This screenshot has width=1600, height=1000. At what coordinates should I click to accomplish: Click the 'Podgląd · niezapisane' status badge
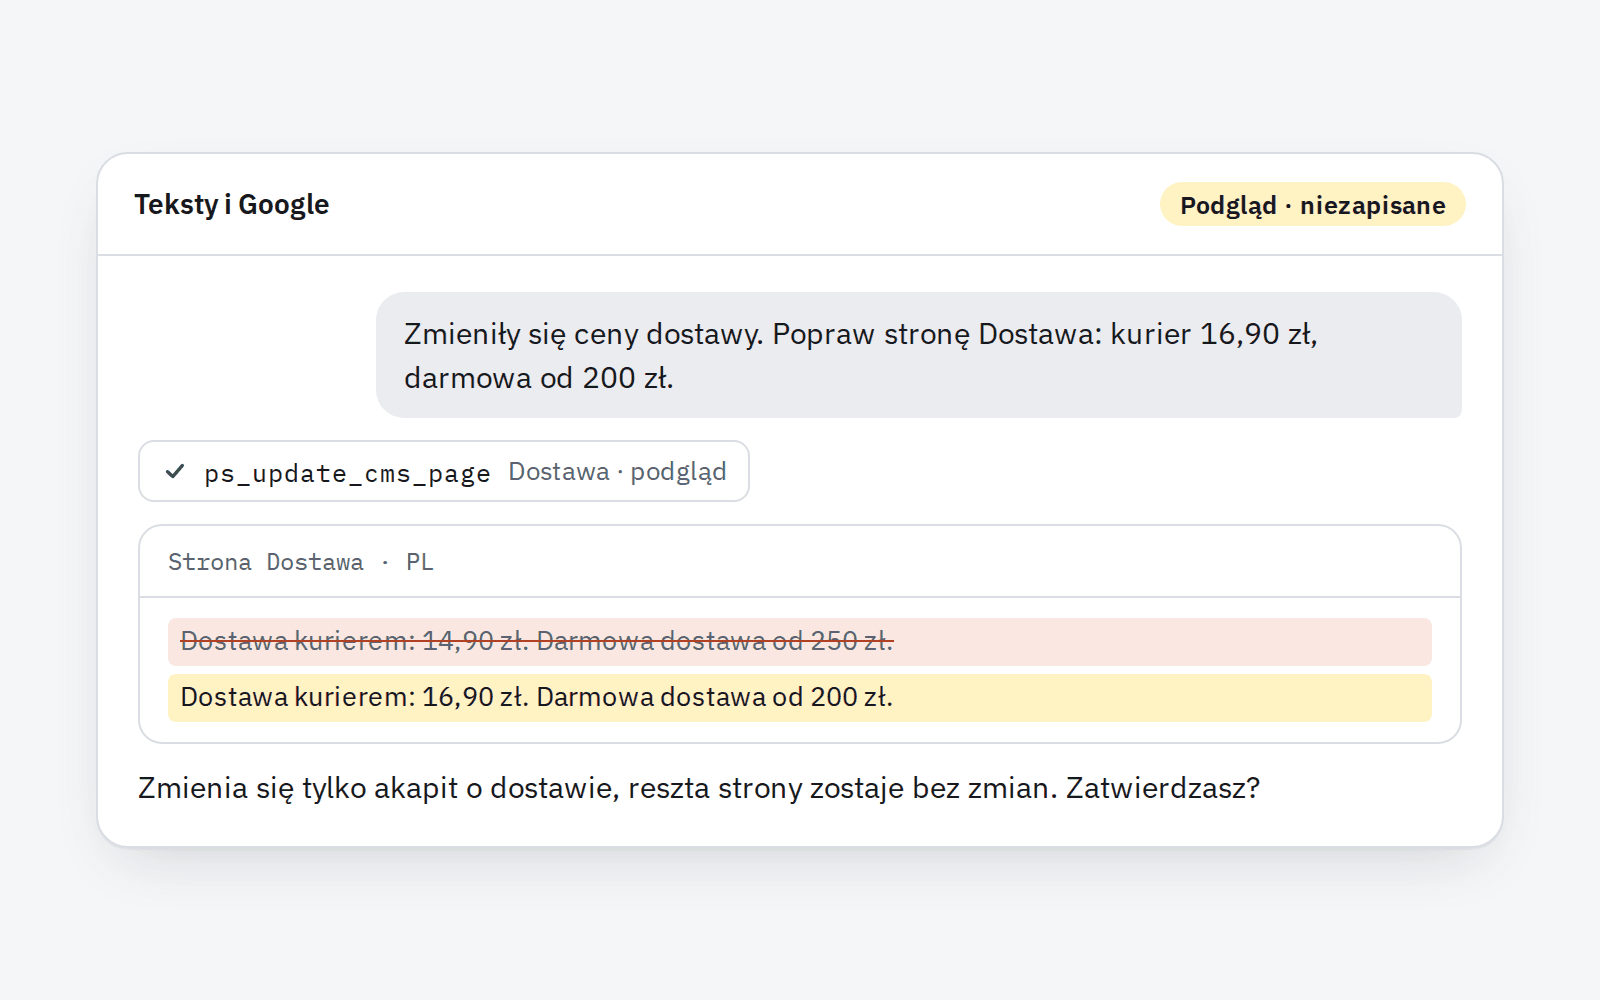(1312, 205)
